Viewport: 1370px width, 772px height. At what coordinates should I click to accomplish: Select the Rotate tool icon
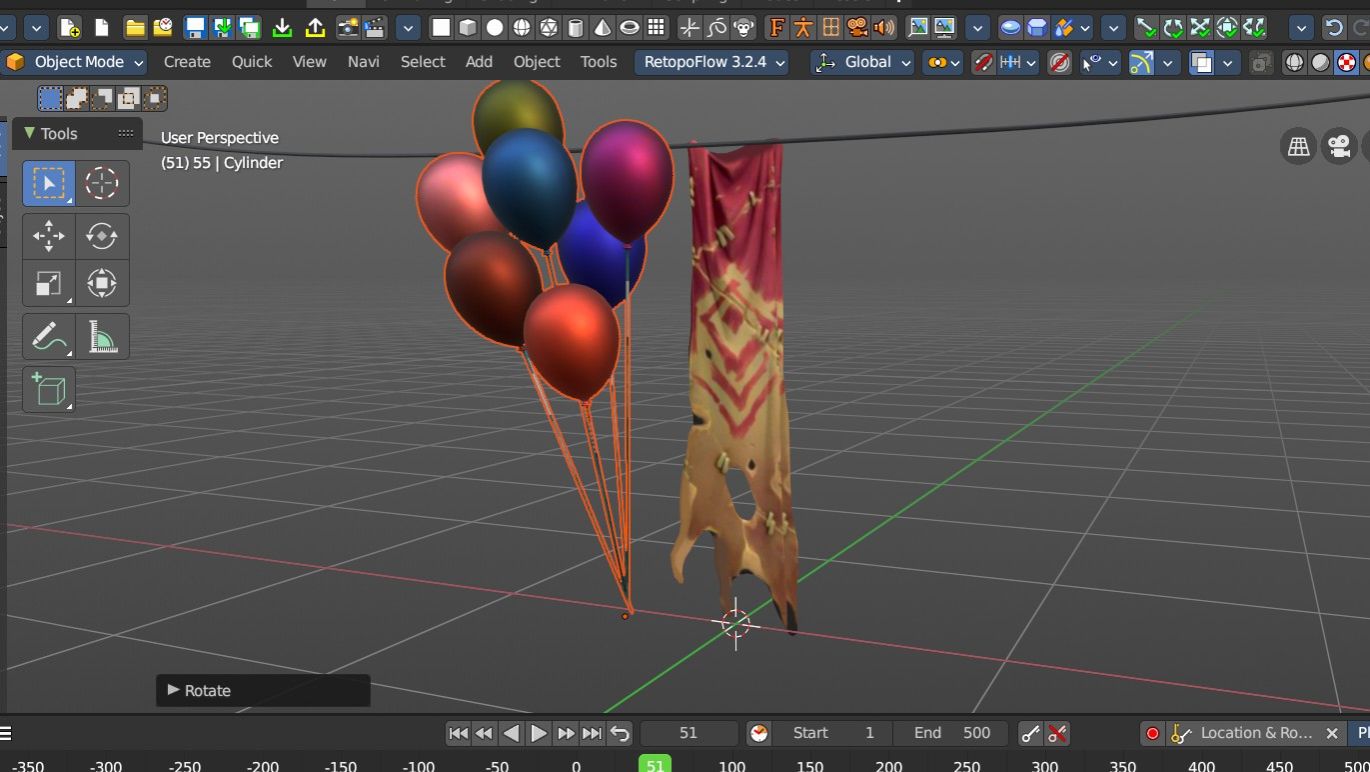click(x=101, y=236)
